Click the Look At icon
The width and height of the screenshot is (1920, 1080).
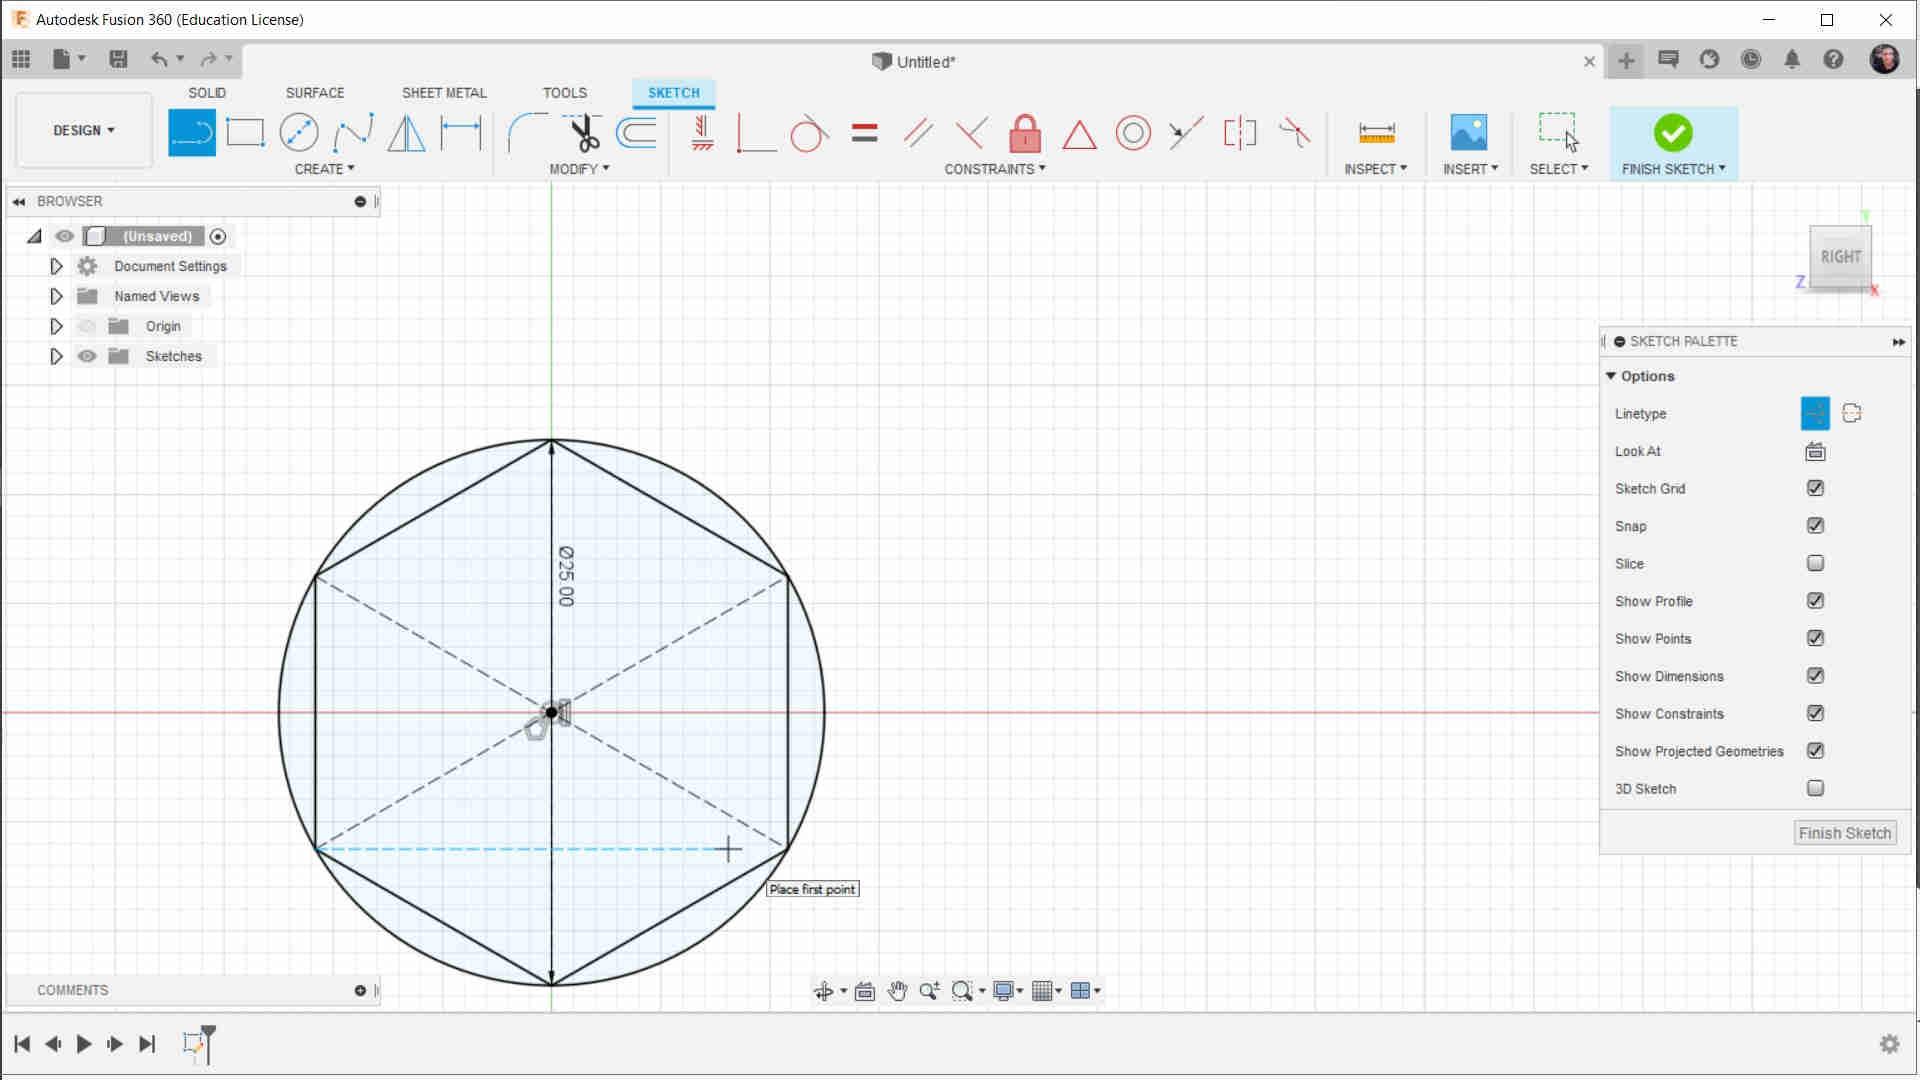[1816, 451]
